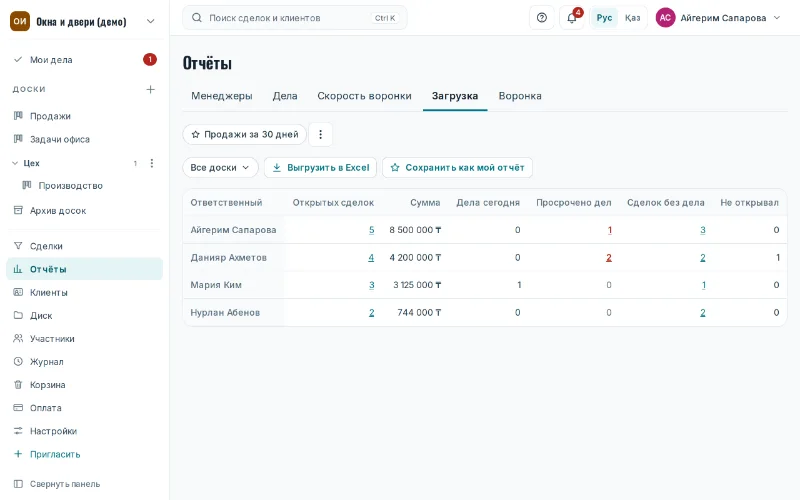Click the Оплата card icon
800x500 pixels.
[x=18, y=408]
